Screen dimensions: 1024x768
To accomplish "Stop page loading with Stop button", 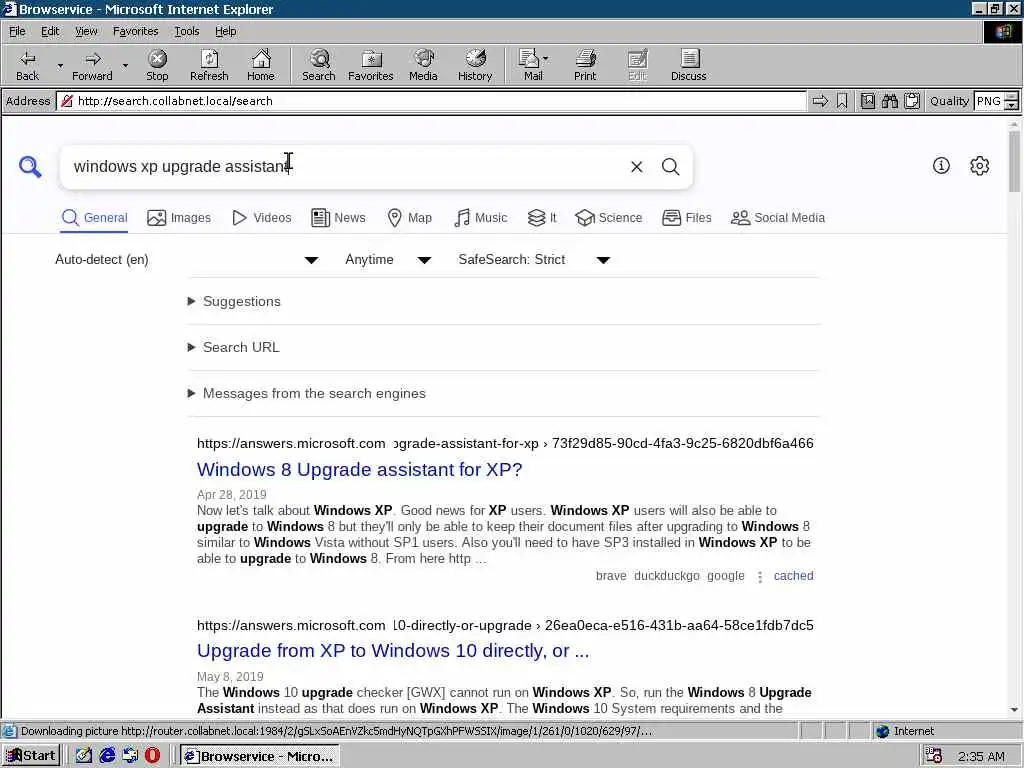I will [x=157, y=65].
